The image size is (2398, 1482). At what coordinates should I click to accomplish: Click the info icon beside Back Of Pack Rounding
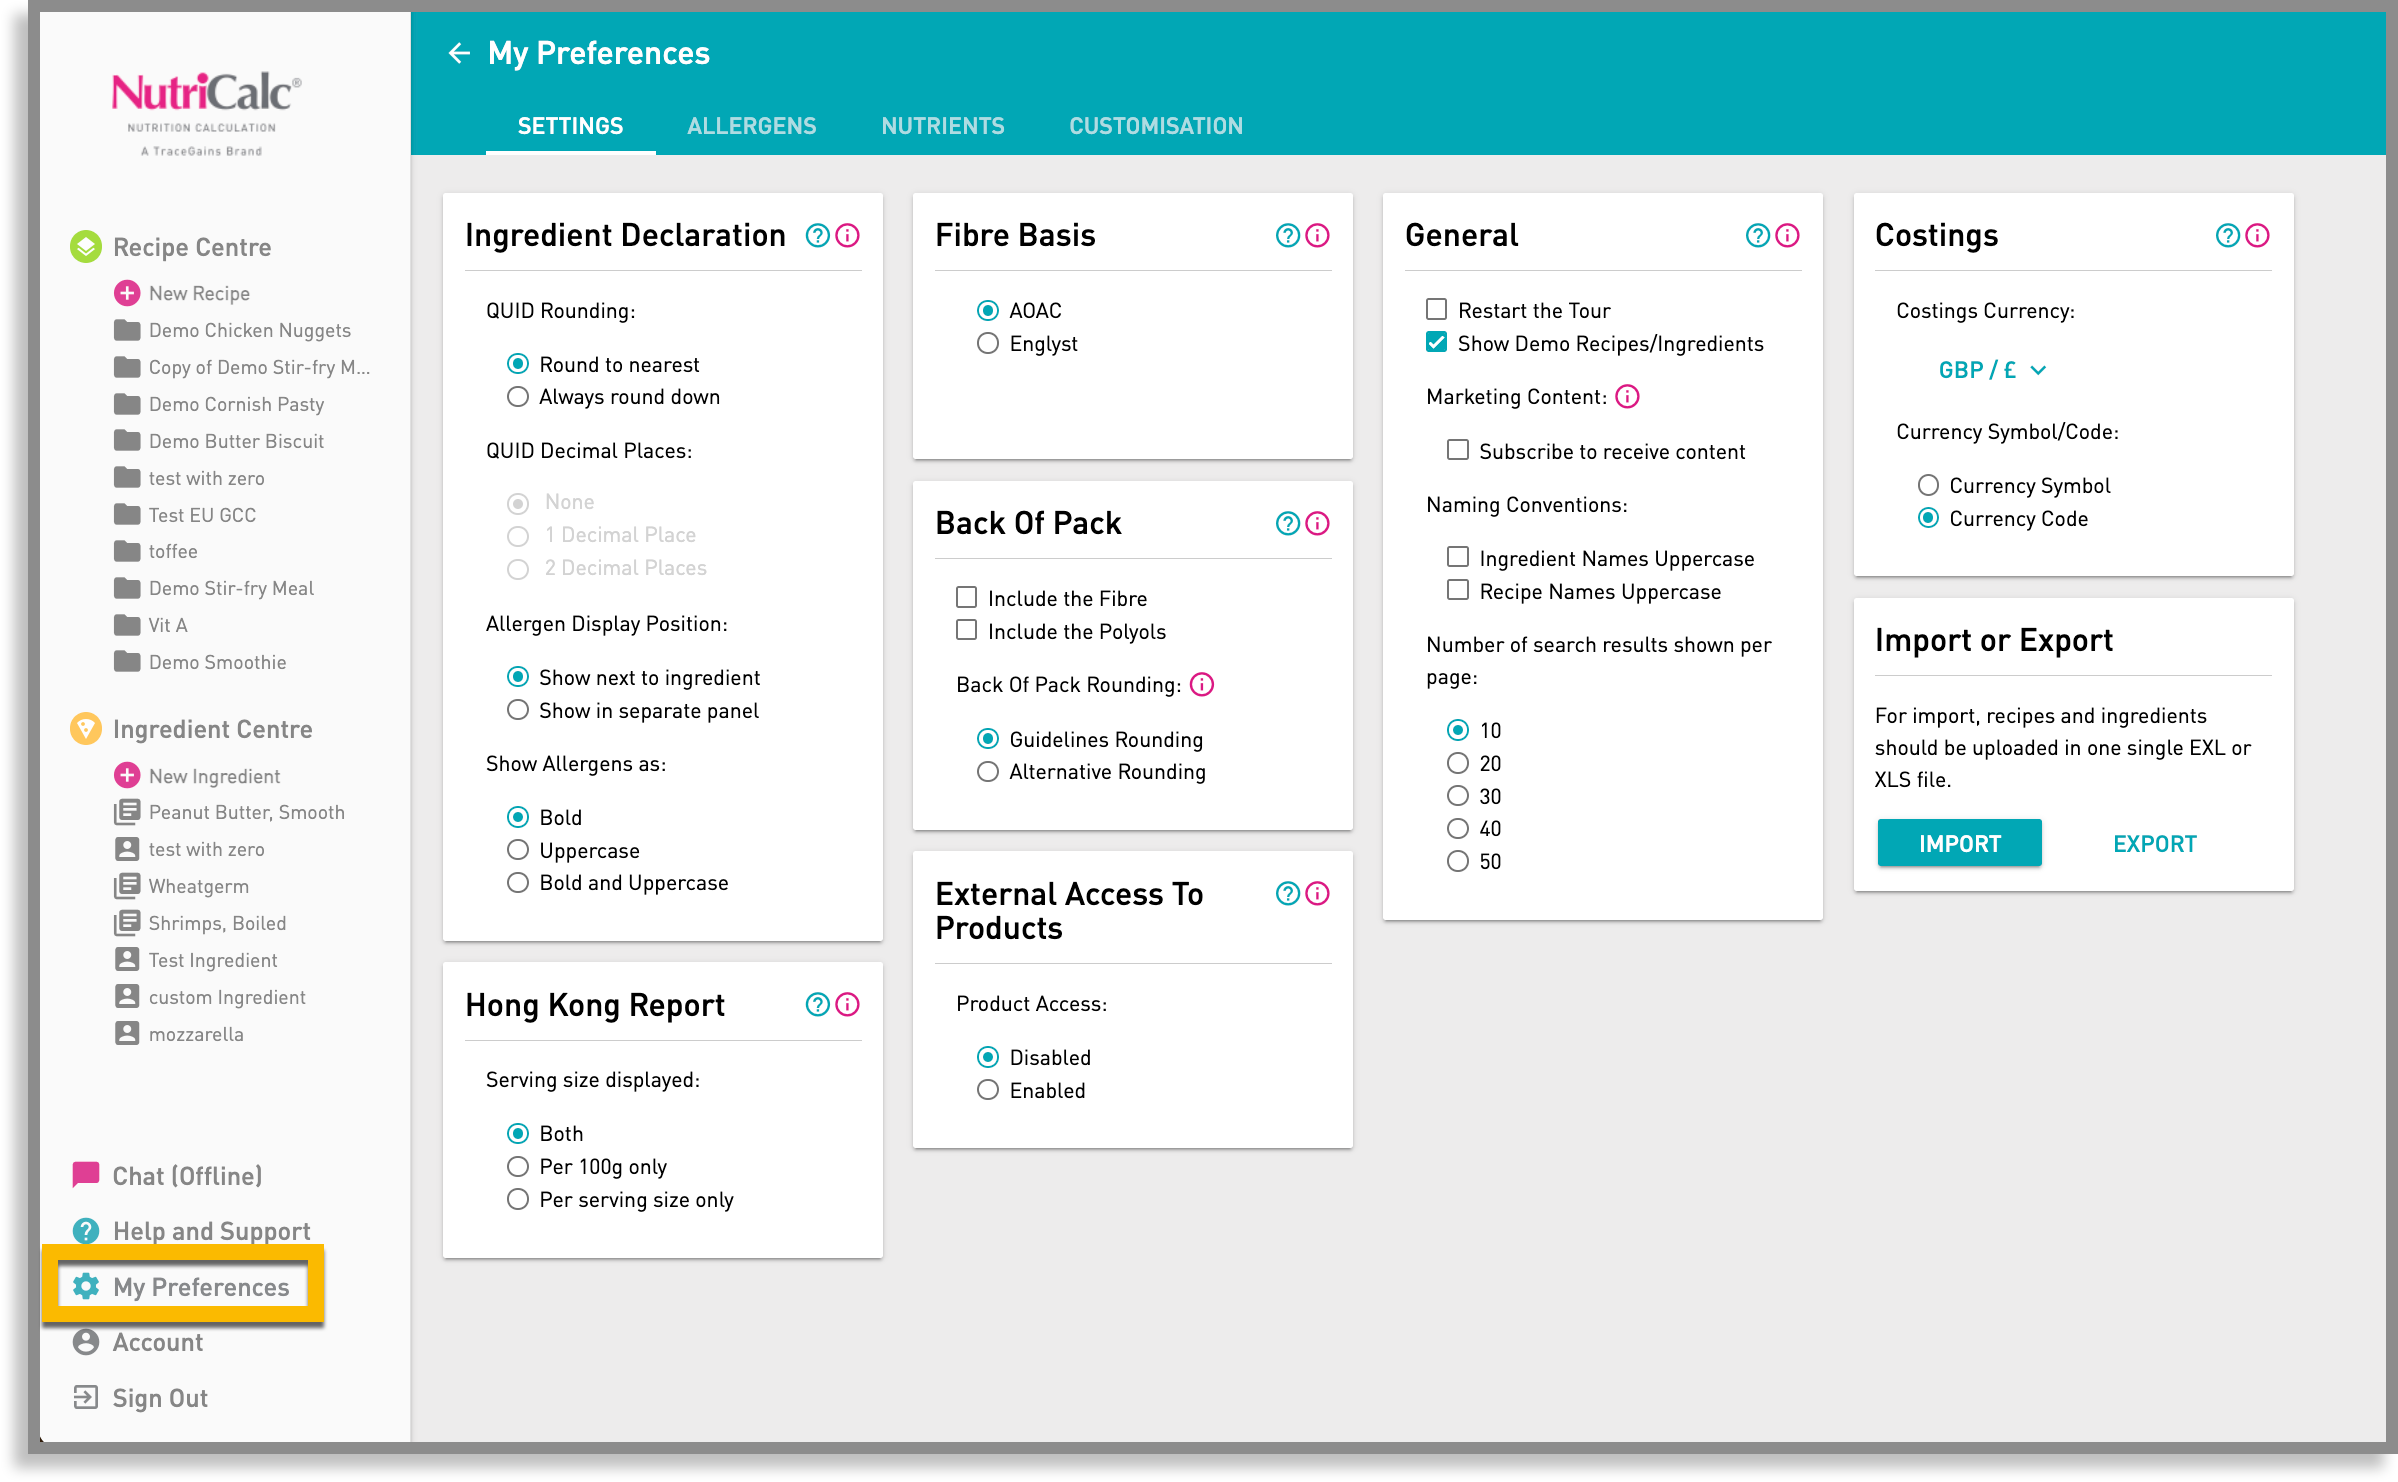click(1202, 684)
